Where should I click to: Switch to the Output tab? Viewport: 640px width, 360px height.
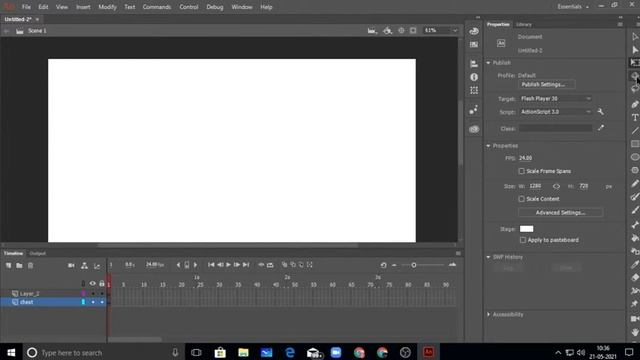point(38,253)
